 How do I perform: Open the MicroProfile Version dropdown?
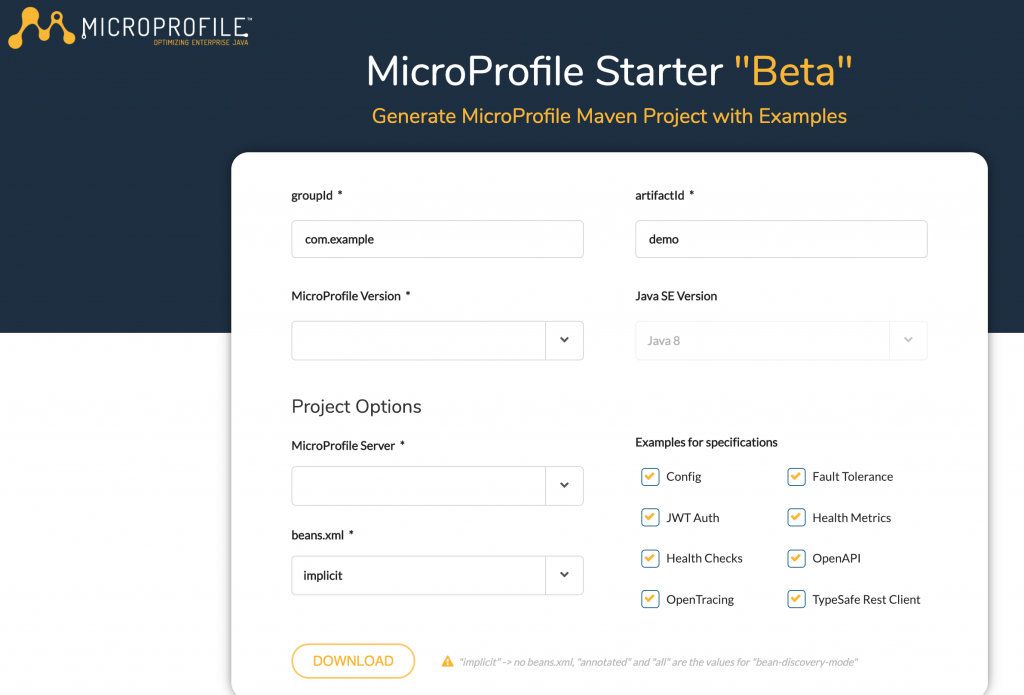coord(437,340)
